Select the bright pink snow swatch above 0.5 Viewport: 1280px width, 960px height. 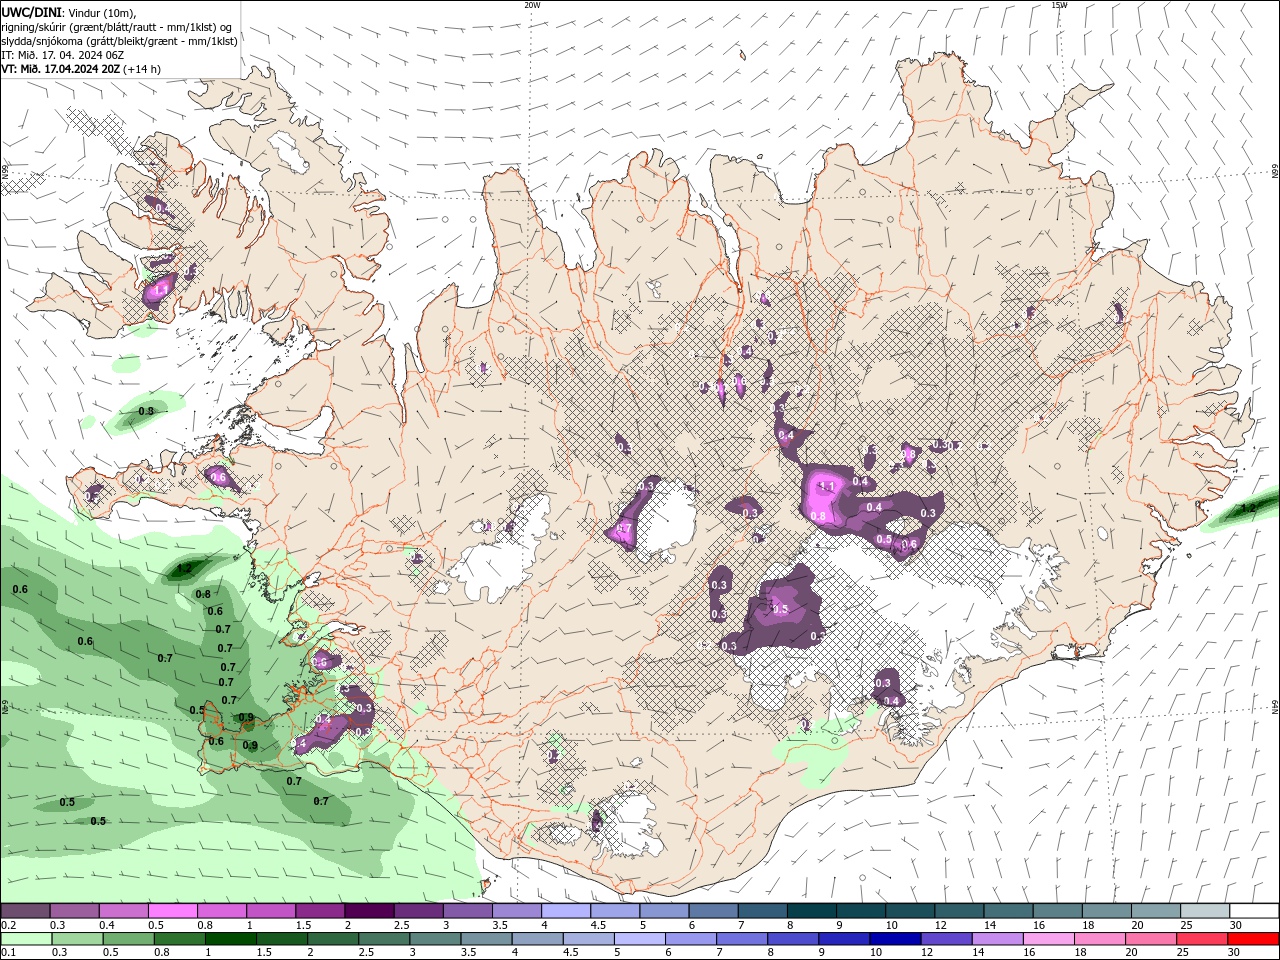[174, 911]
